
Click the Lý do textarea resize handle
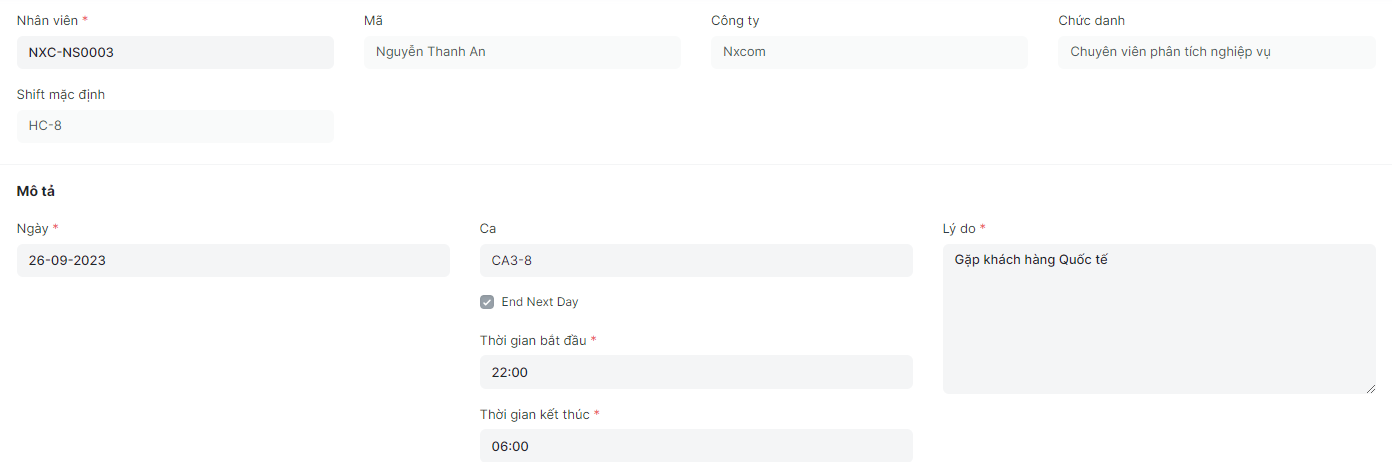click(x=1370, y=388)
